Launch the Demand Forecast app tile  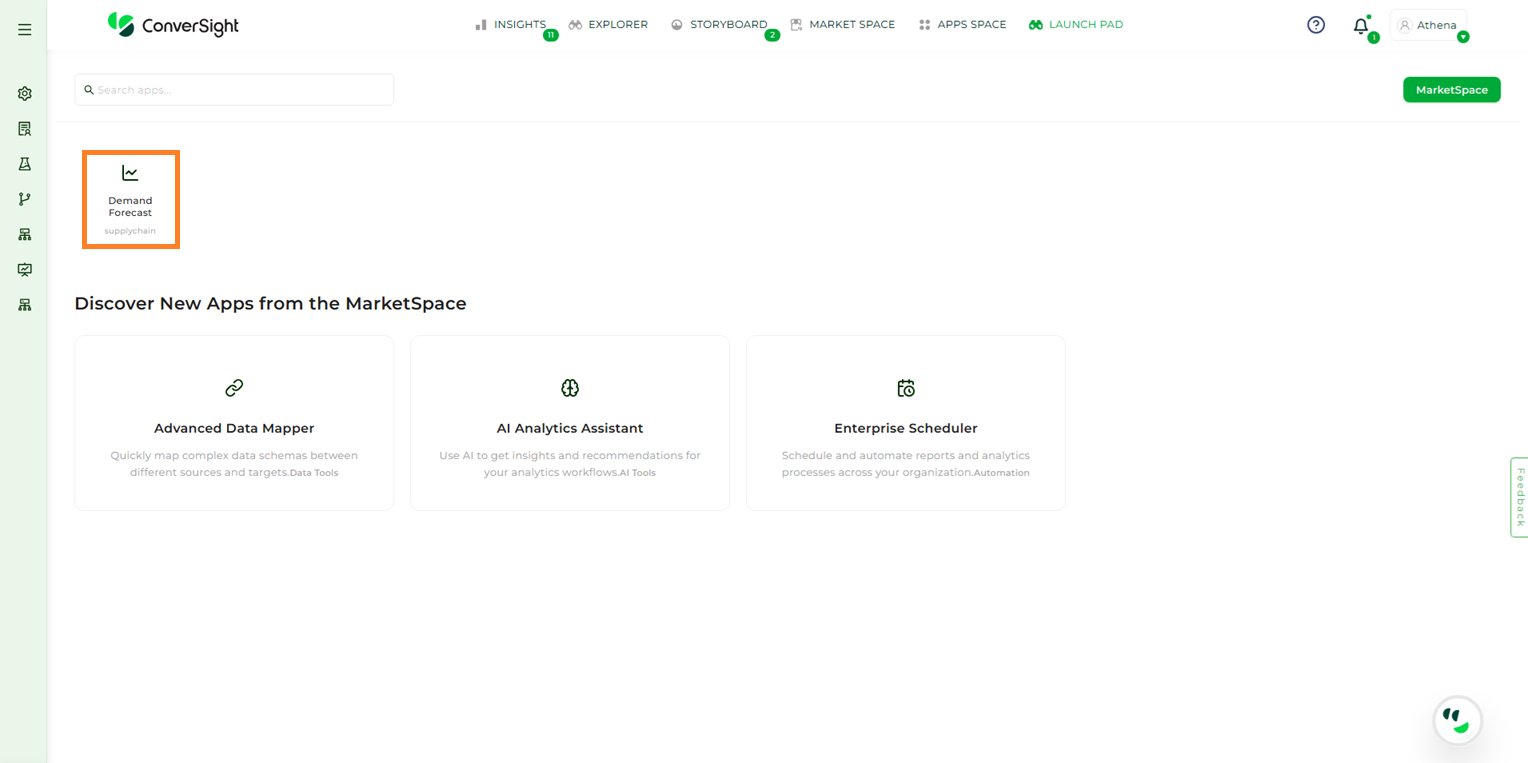(130, 200)
